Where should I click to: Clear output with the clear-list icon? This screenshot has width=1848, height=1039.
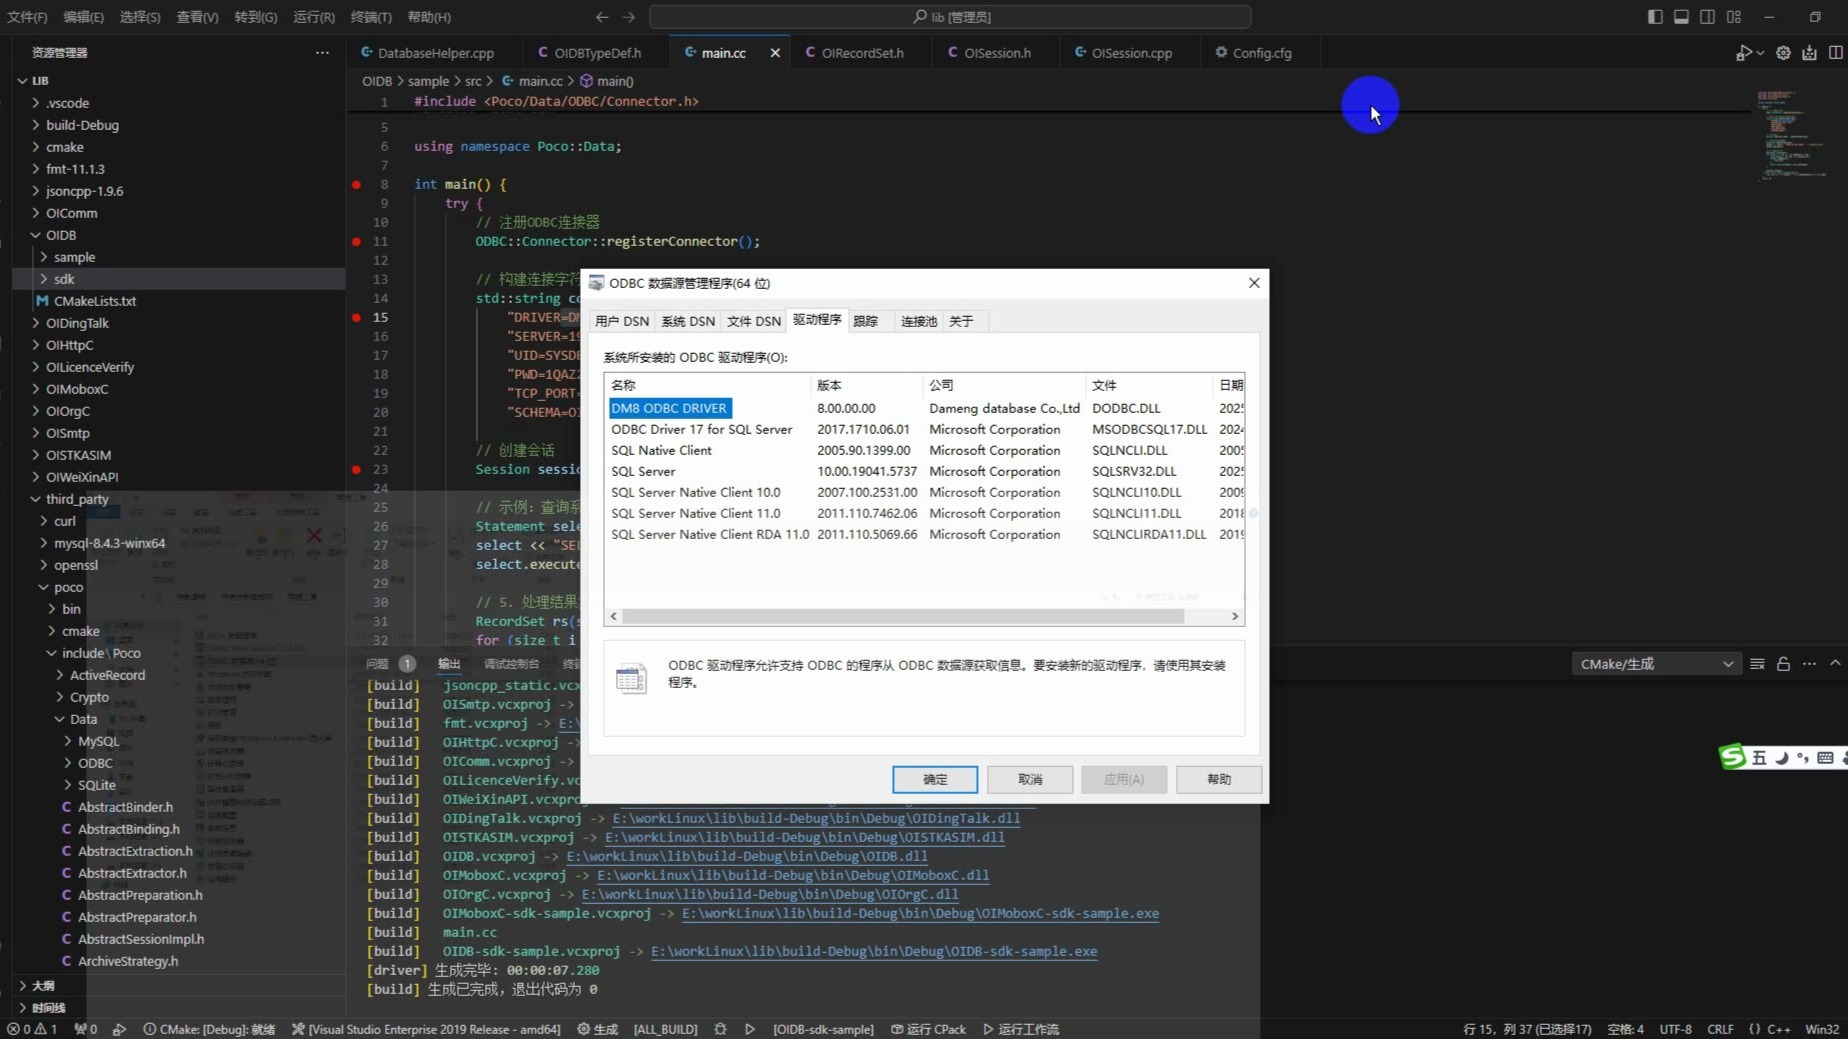click(1757, 664)
